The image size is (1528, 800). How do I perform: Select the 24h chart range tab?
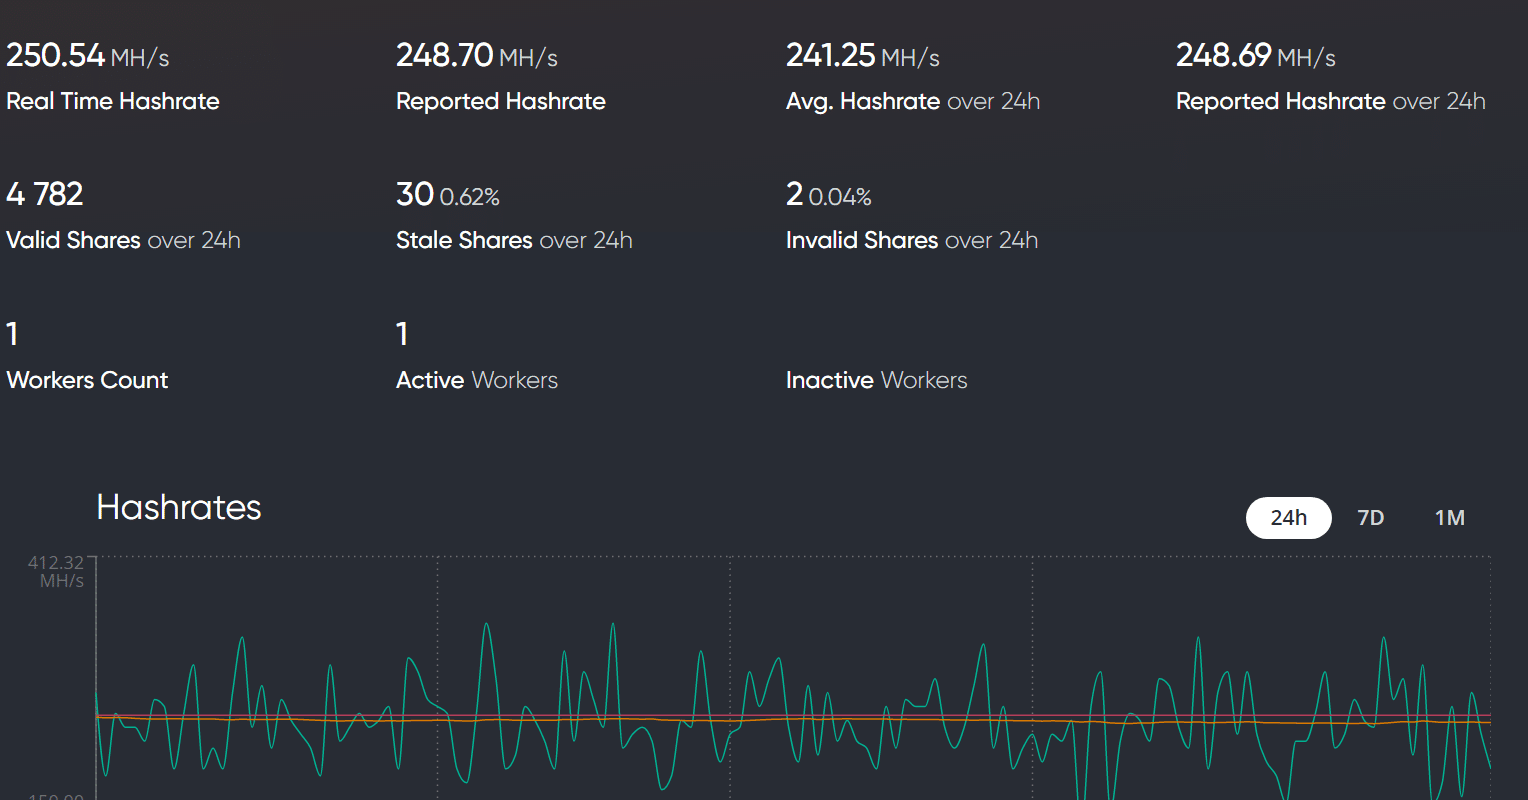tap(1288, 518)
